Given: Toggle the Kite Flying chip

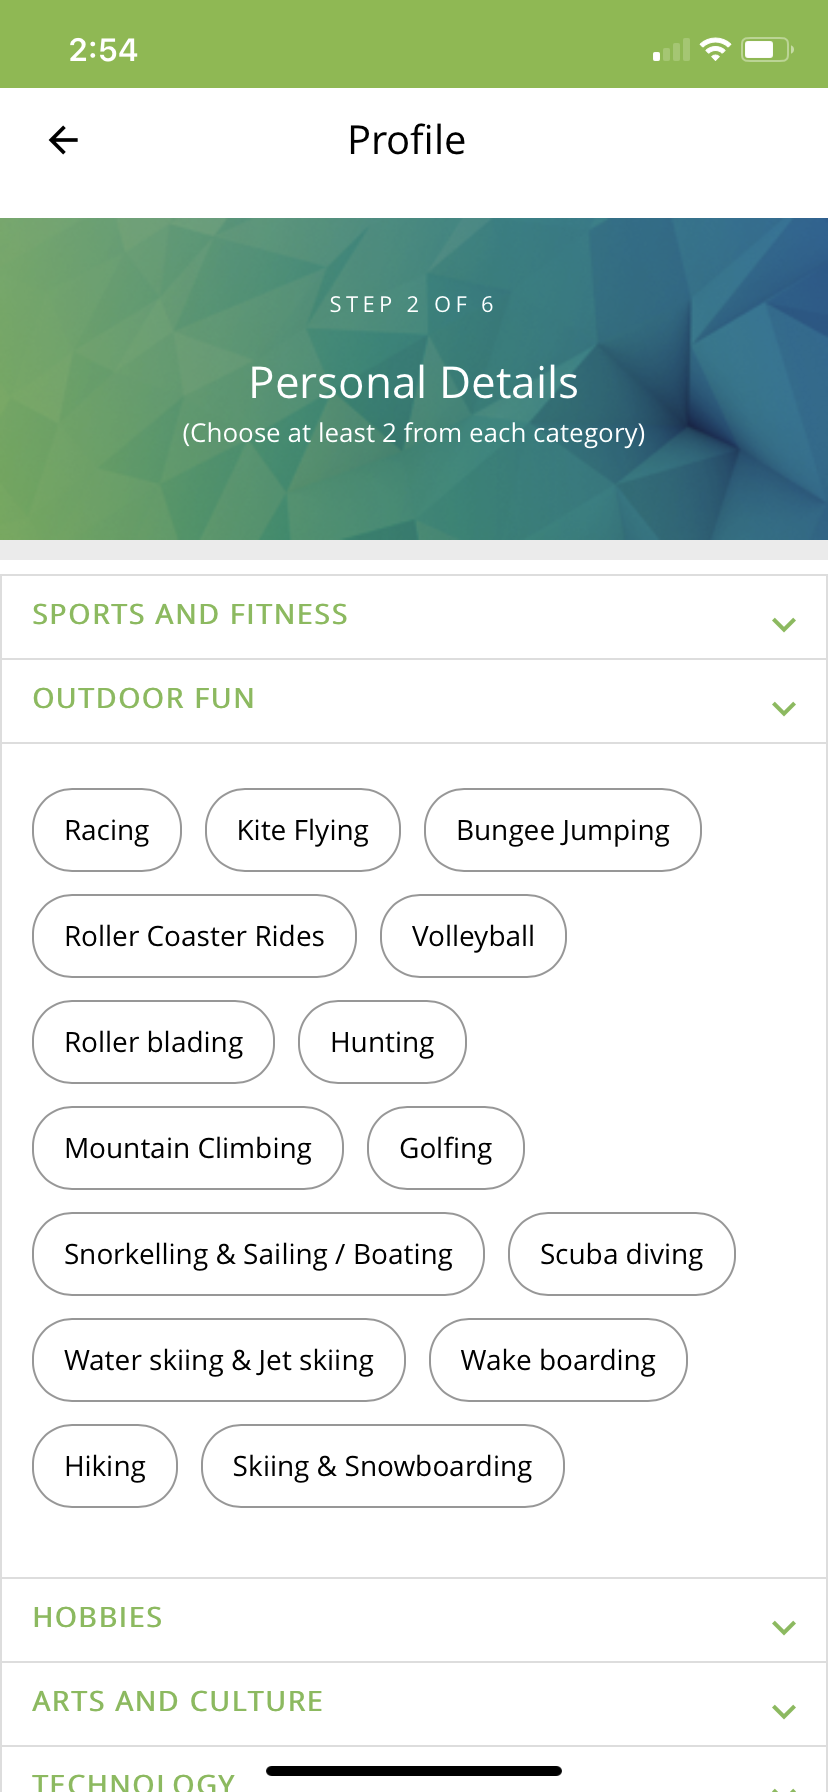Looking at the screenshot, I should tap(303, 830).
